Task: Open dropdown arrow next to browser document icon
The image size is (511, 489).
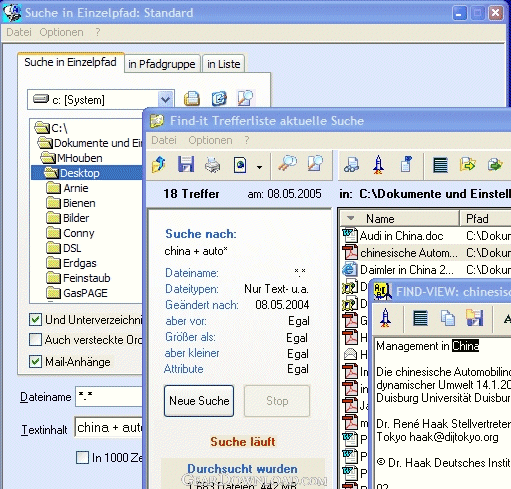Action: click(x=259, y=167)
